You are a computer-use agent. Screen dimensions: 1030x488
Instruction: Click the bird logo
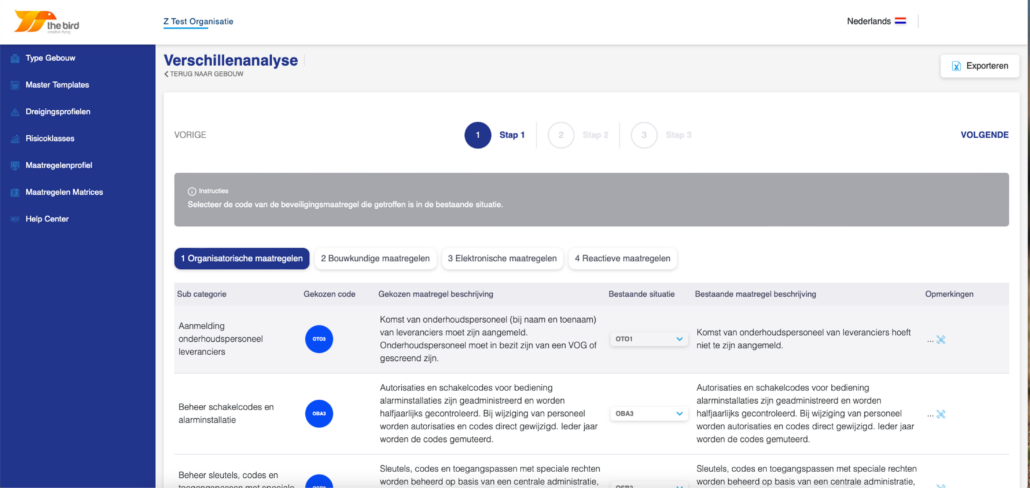(47, 22)
